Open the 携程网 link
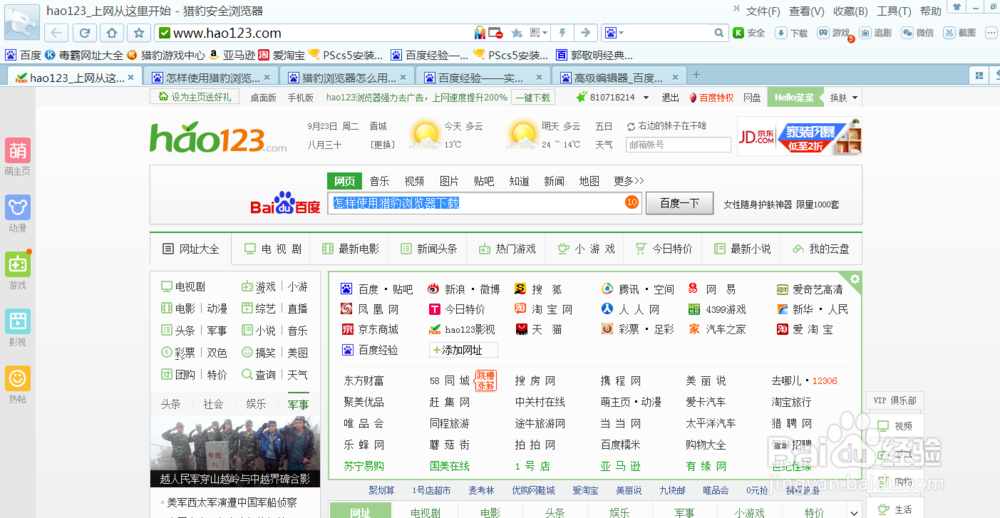 (x=621, y=381)
